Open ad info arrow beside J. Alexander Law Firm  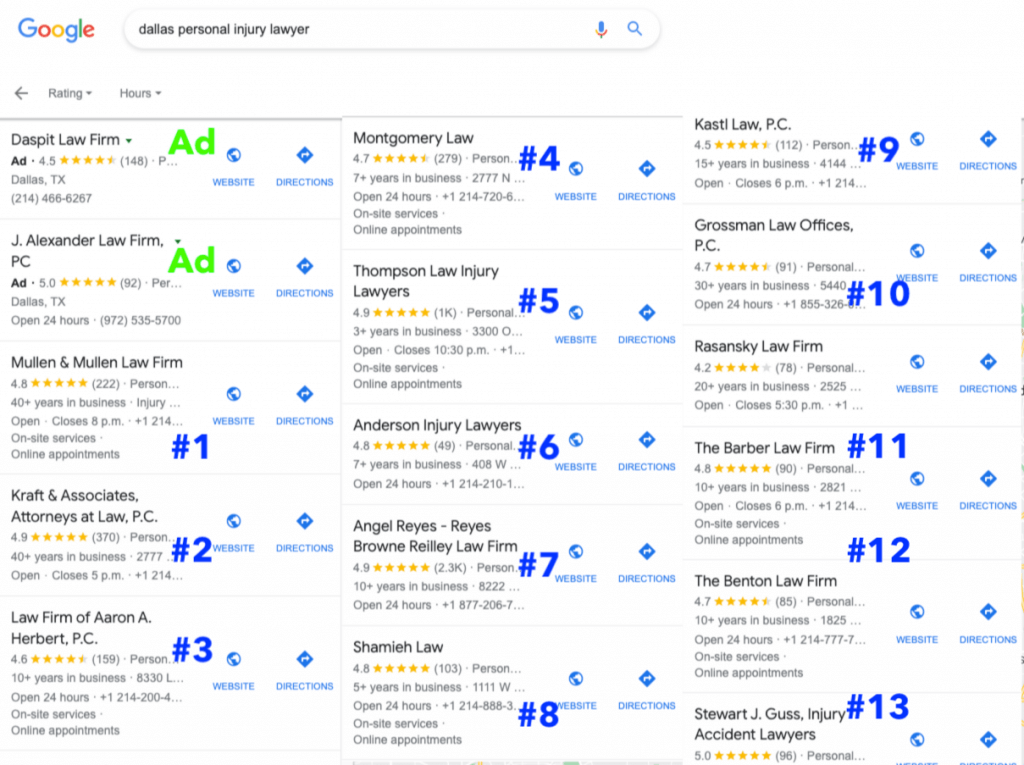click(178, 241)
